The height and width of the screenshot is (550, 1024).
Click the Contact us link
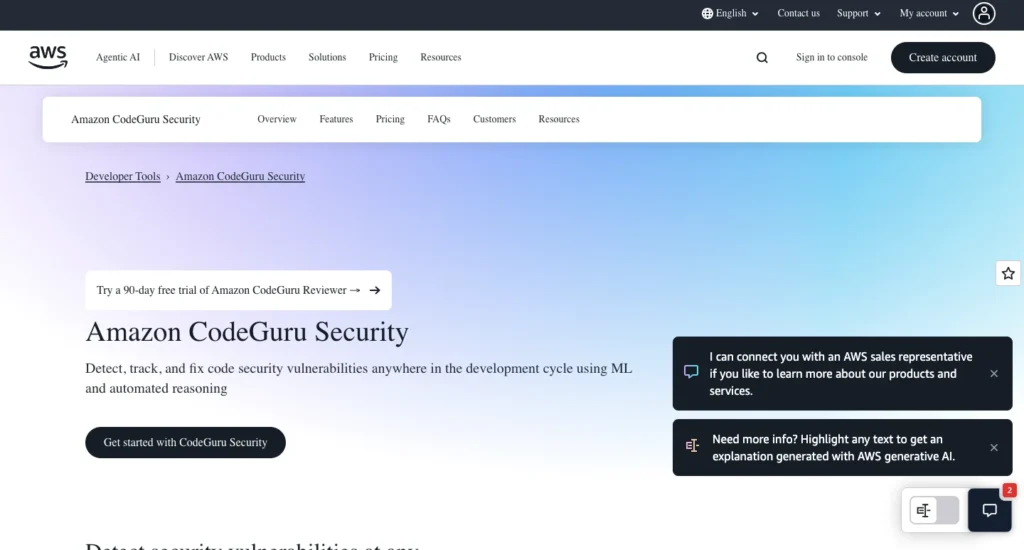click(x=798, y=13)
